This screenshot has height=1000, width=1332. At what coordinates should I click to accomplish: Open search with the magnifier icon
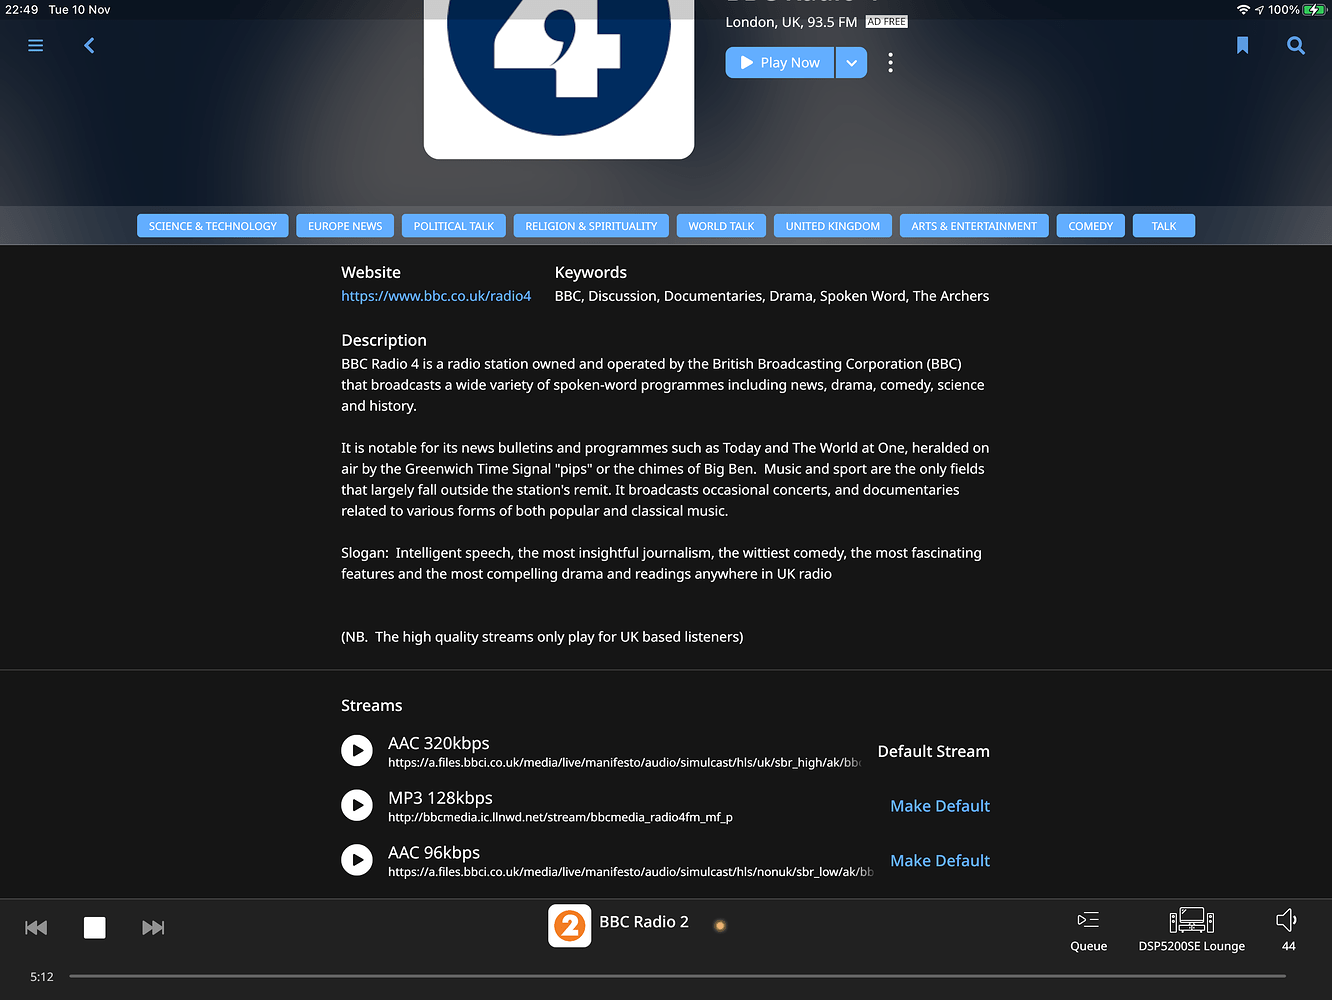tap(1296, 46)
